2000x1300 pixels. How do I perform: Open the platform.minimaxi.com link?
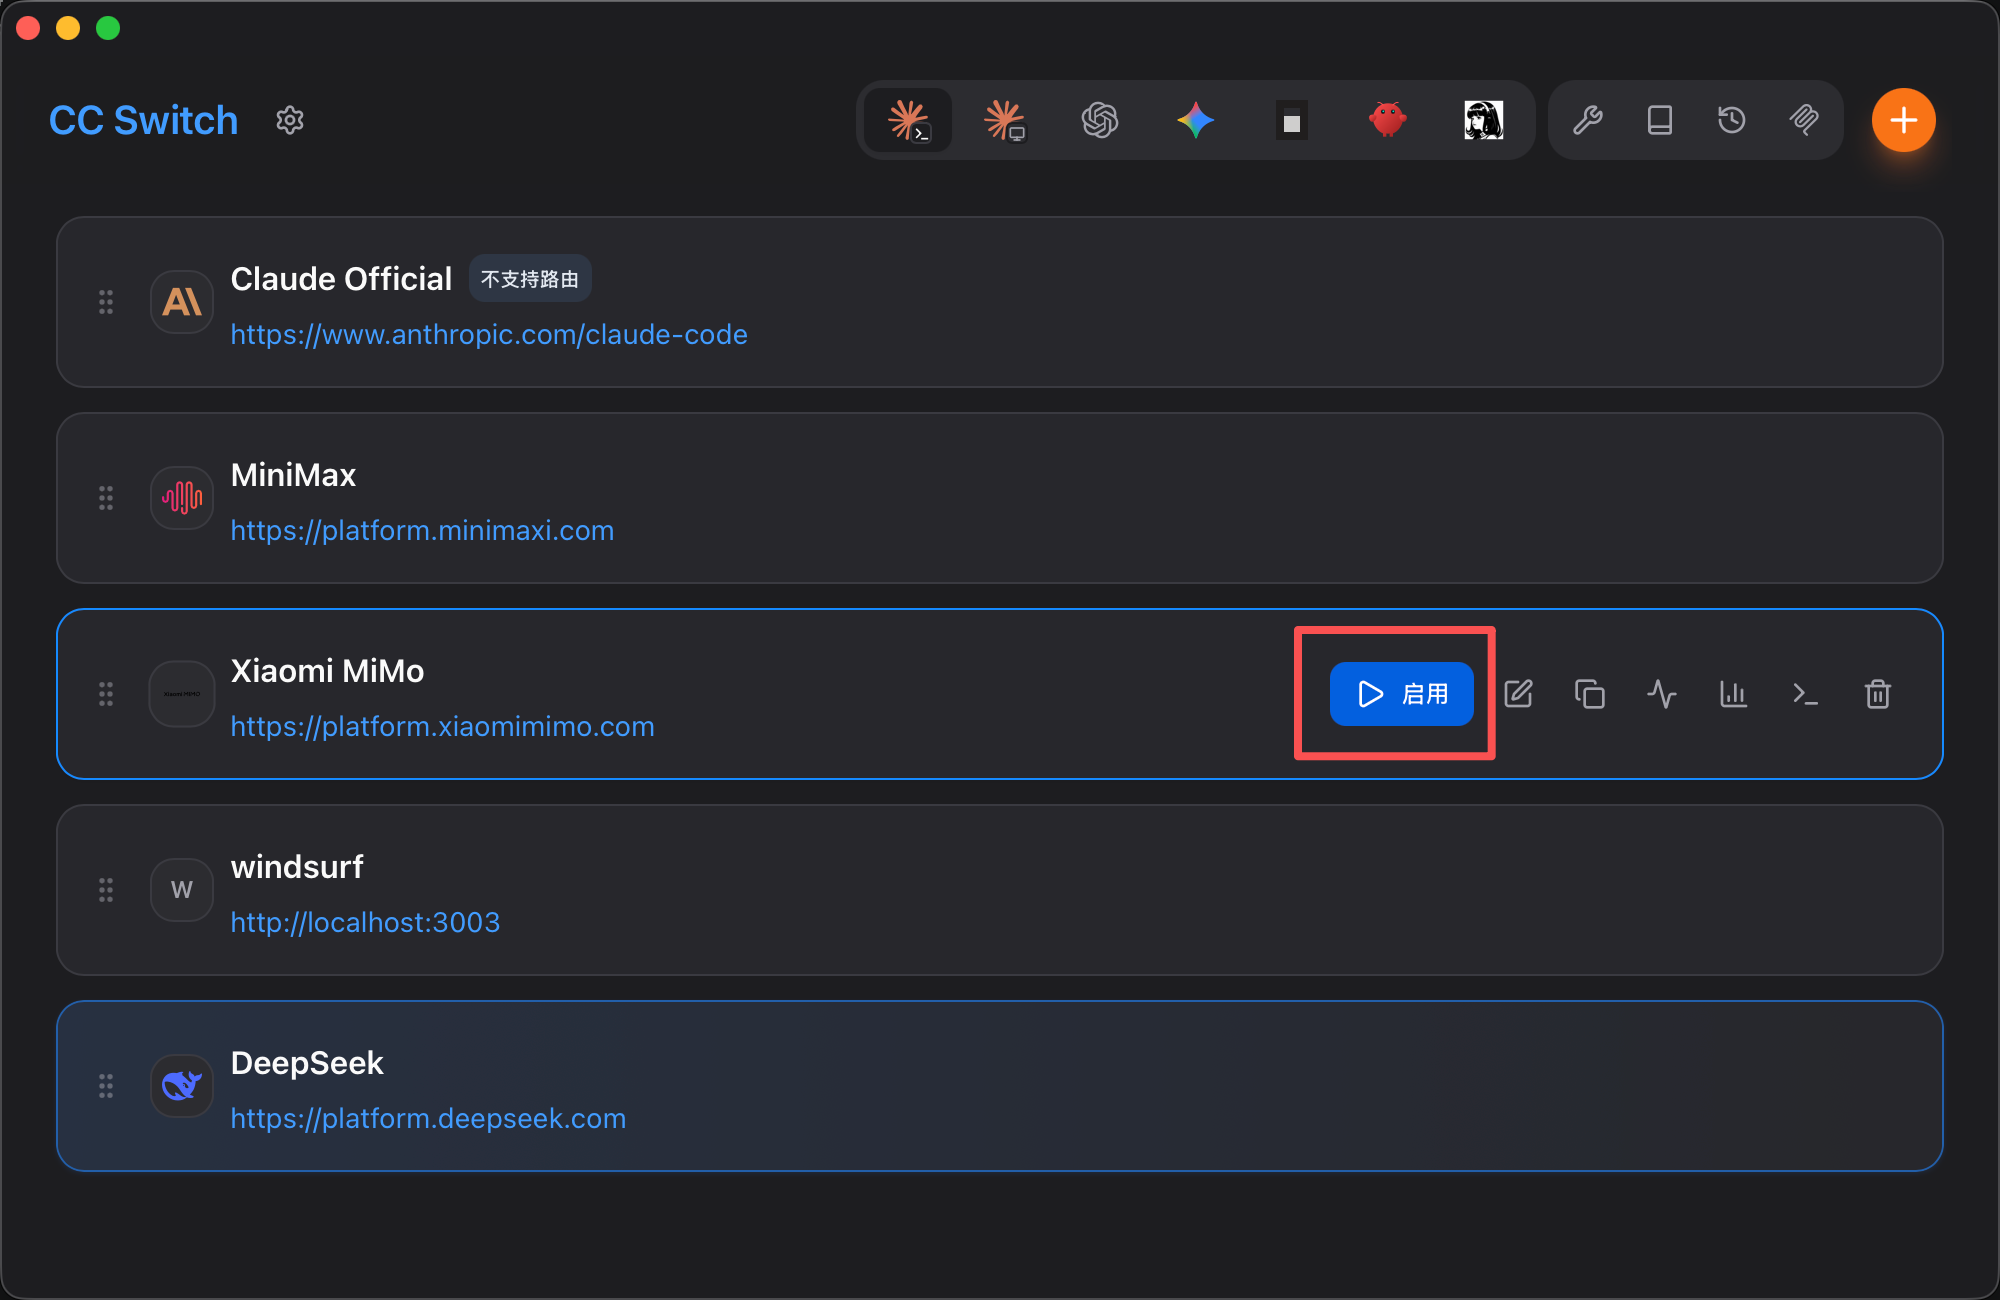coord(422,530)
